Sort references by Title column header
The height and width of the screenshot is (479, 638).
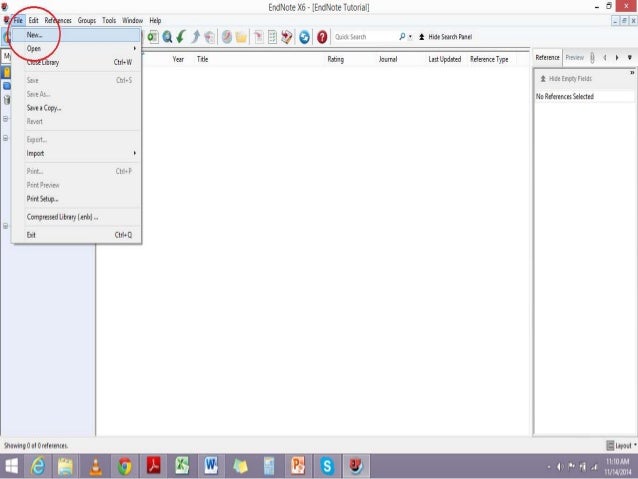point(202,59)
